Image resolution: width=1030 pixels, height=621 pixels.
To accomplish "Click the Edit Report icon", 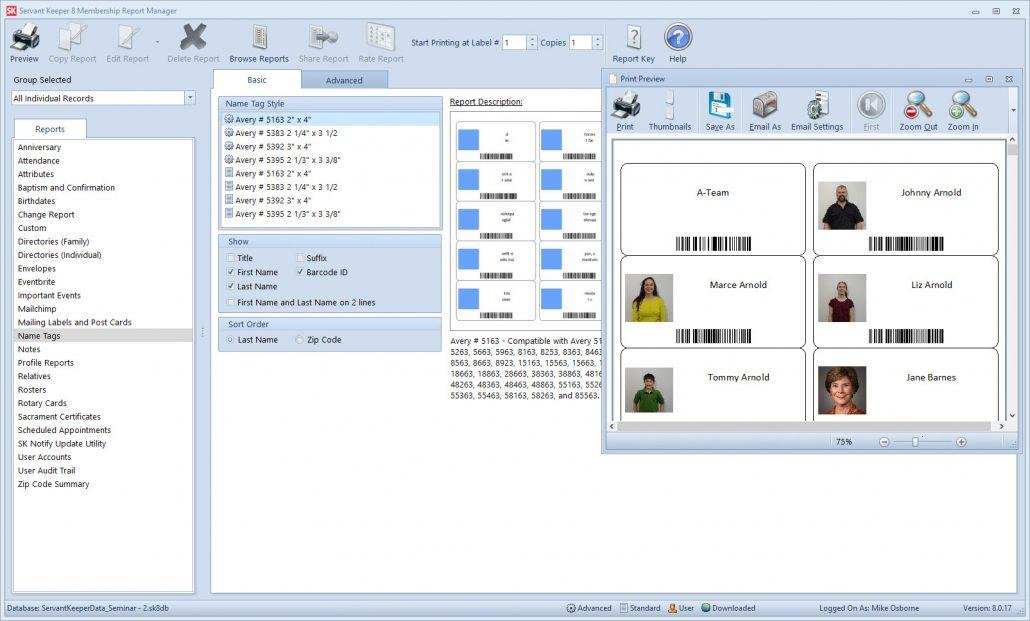I will pyautogui.click(x=128, y=38).
